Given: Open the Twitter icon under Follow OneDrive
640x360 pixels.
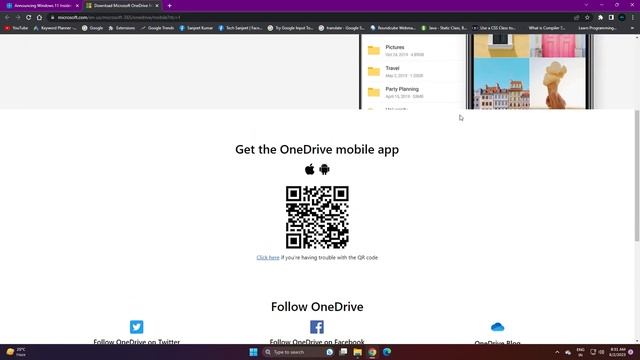Looking at the screenshot, I should click(x=137, y=327).
